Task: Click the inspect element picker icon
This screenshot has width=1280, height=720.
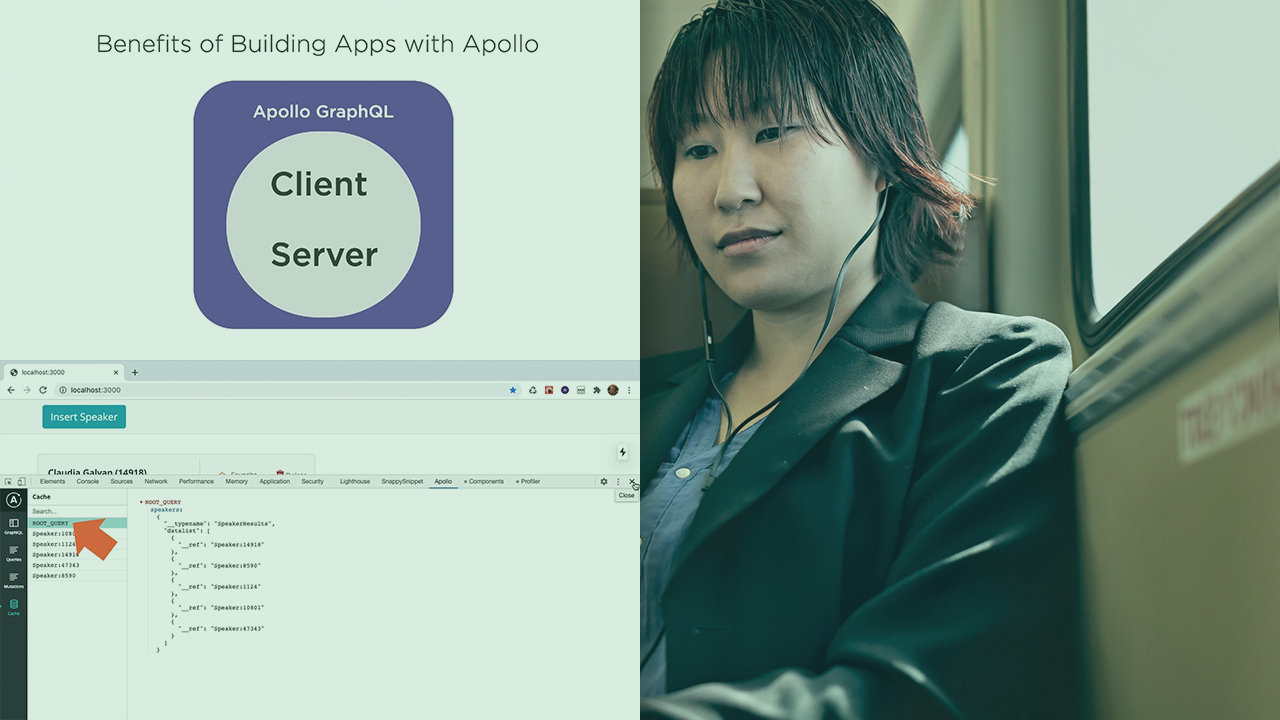Action: 8,481
